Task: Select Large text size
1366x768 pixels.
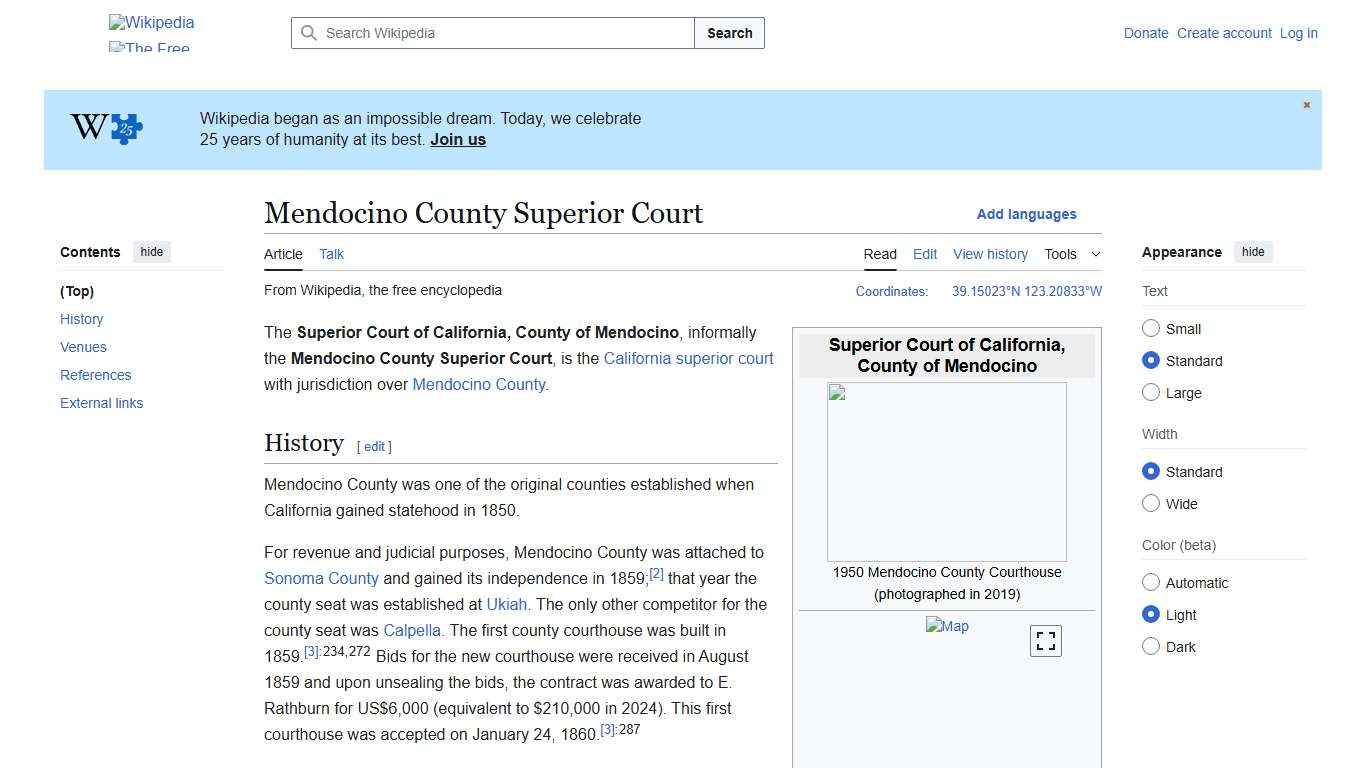Action: click(x=1151, y=392)
